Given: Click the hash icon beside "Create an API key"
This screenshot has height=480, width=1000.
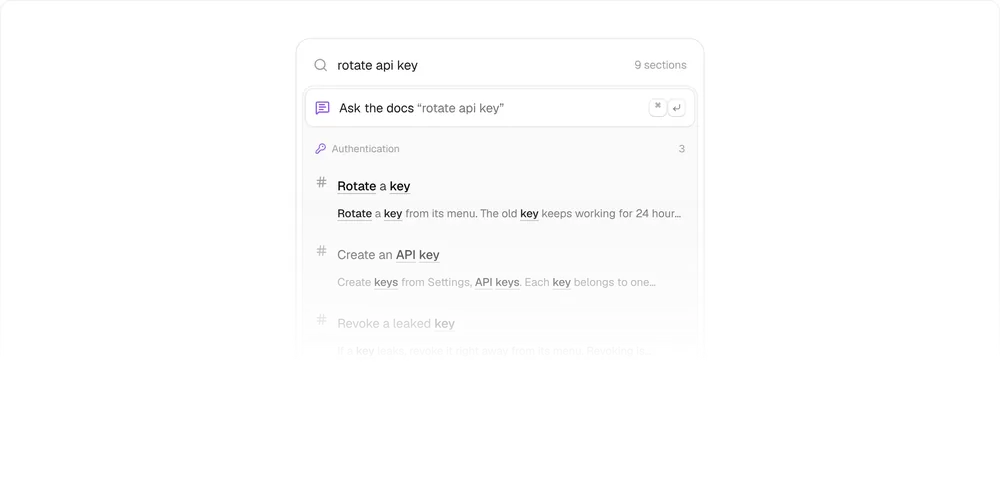Looking at the screenshot, I should point(321,251).
